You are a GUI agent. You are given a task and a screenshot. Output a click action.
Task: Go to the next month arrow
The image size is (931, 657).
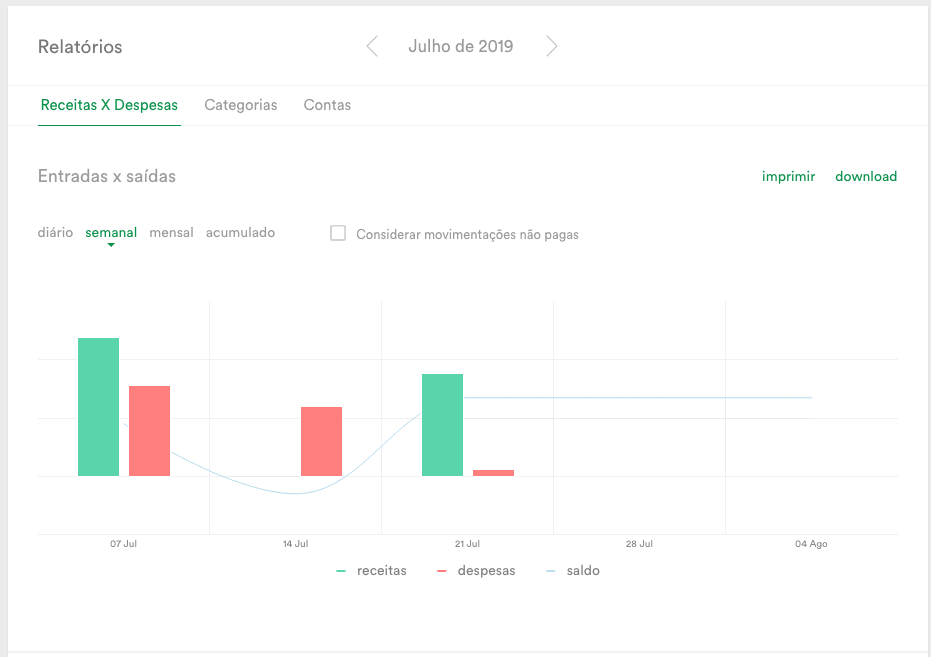click(x=552, y=46)
